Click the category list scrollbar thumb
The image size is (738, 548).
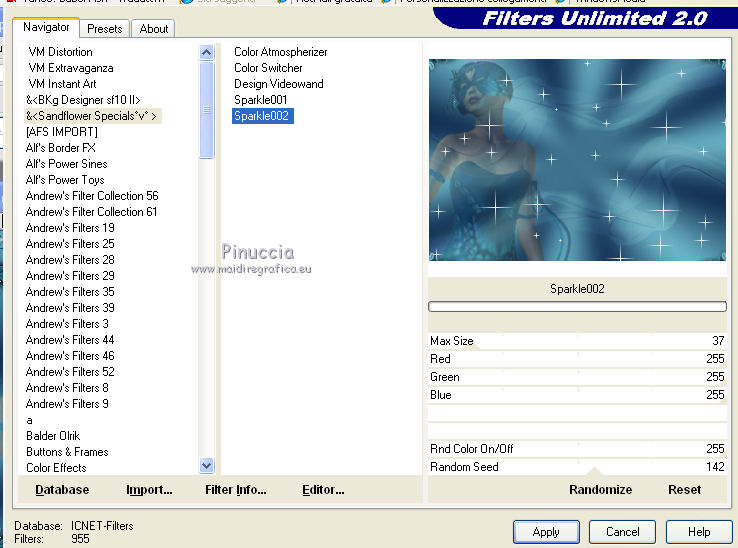pyautogui.click(x=206, y=110)
